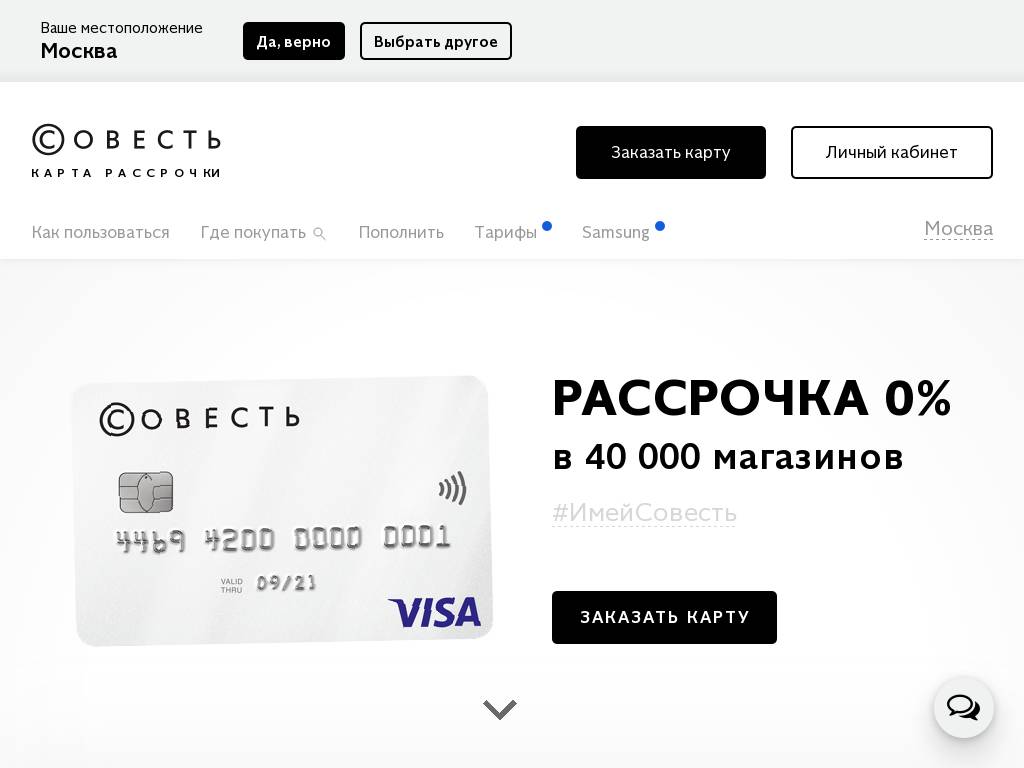The height and width of the screenshot is (768, 1024).
Task: Click the blue dot beside Samsung
Action: point(660,226)
